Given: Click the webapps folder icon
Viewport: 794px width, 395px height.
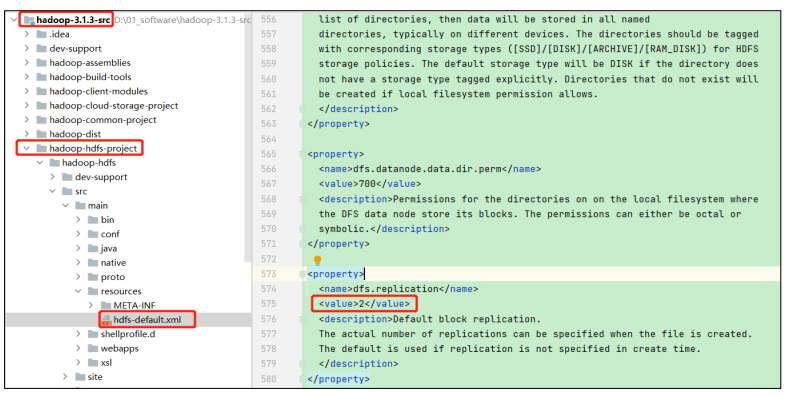Looking at the screenshot, I should click(x=93, y=348).
